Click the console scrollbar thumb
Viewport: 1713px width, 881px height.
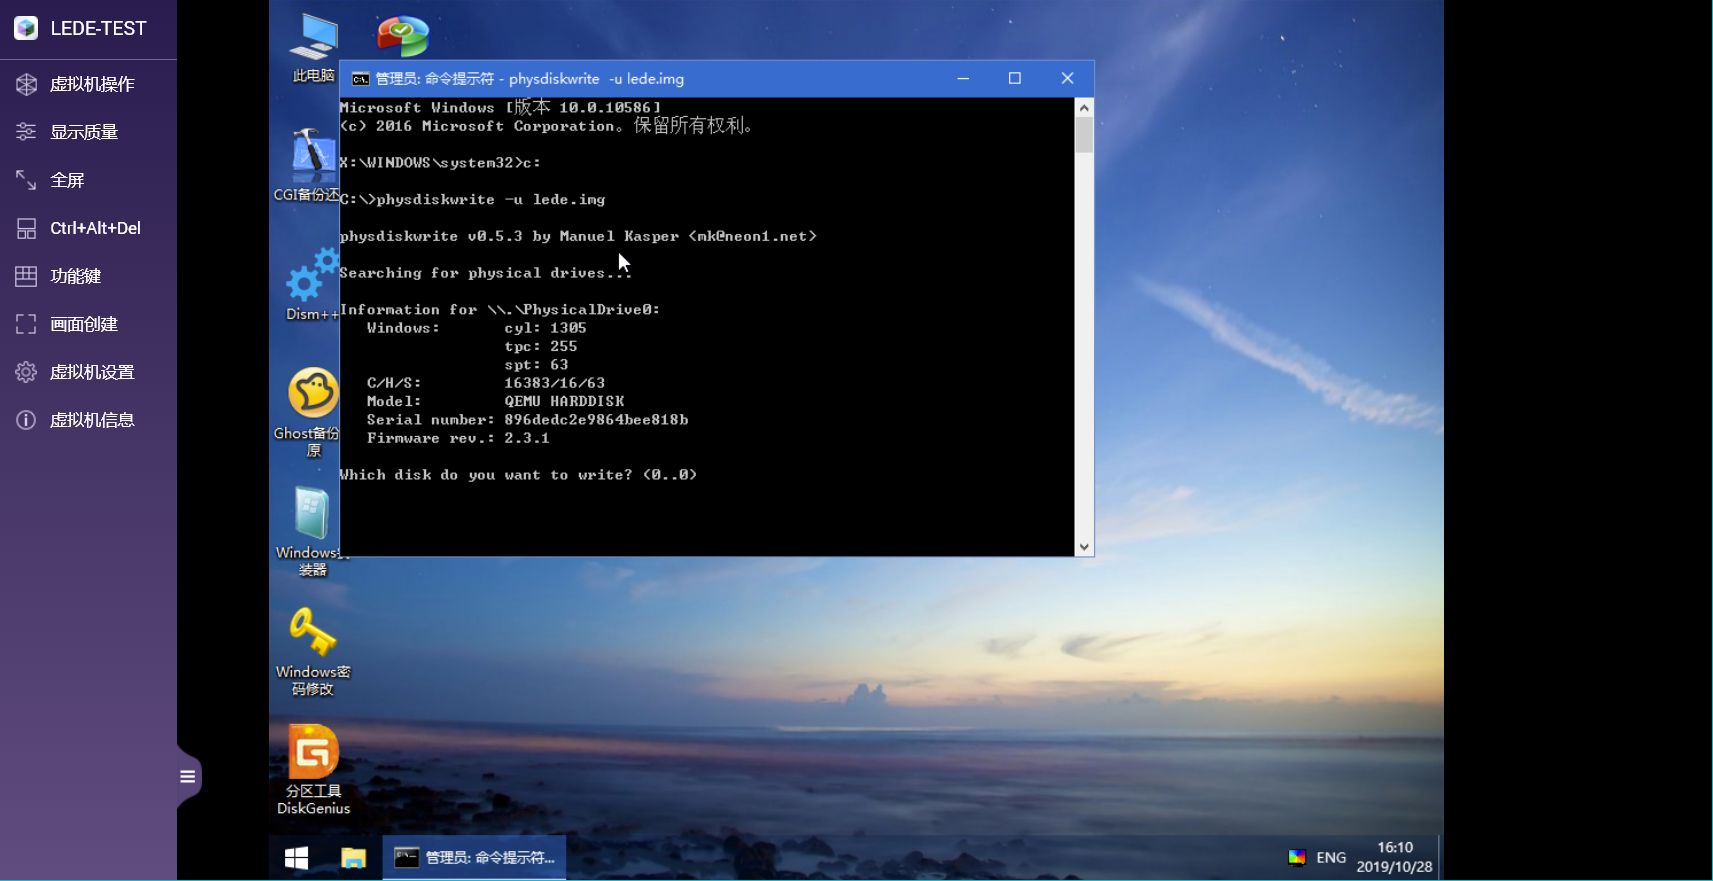pos(1084,135)
